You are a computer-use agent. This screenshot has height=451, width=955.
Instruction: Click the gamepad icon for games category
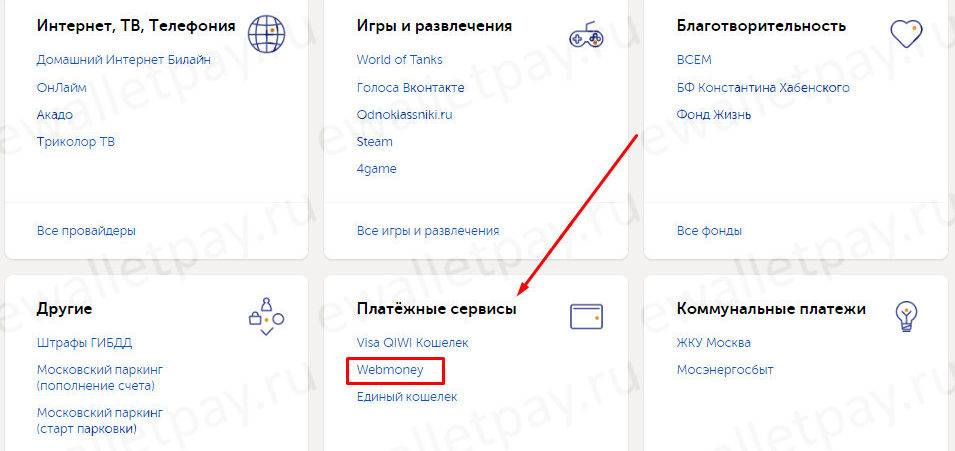tap(584, 35)
